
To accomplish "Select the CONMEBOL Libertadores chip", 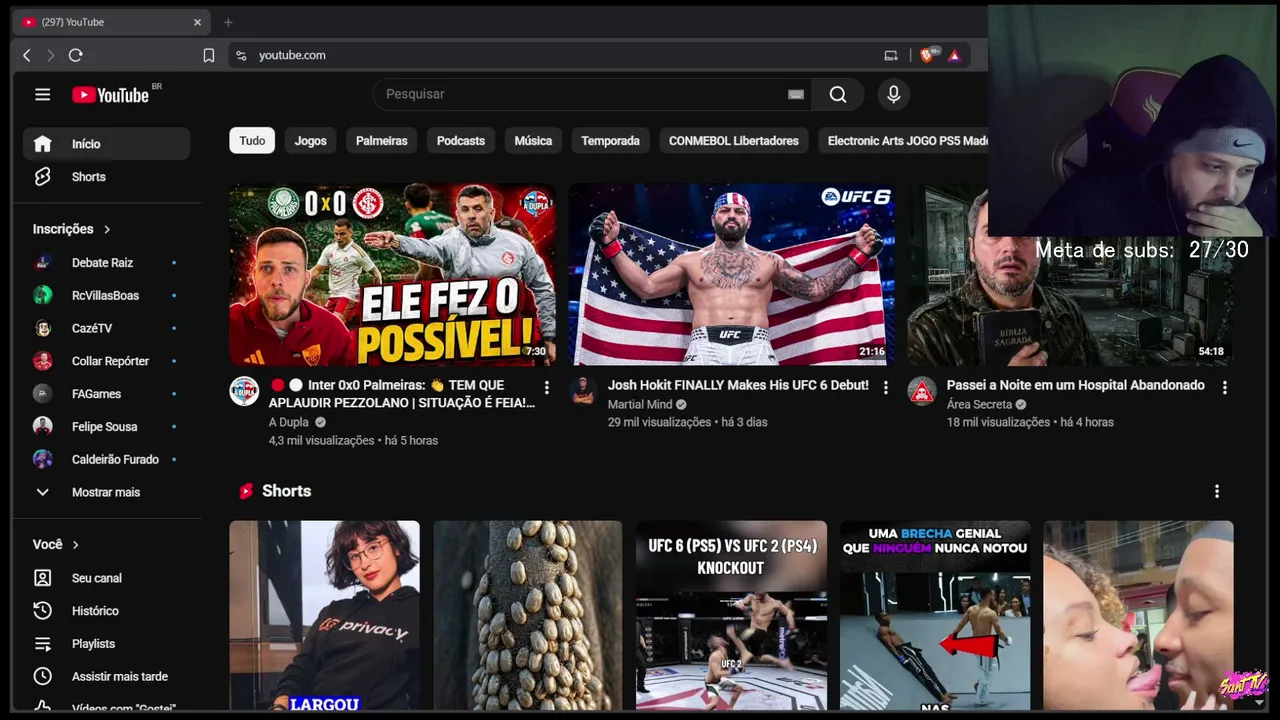I will click(734, 141).
